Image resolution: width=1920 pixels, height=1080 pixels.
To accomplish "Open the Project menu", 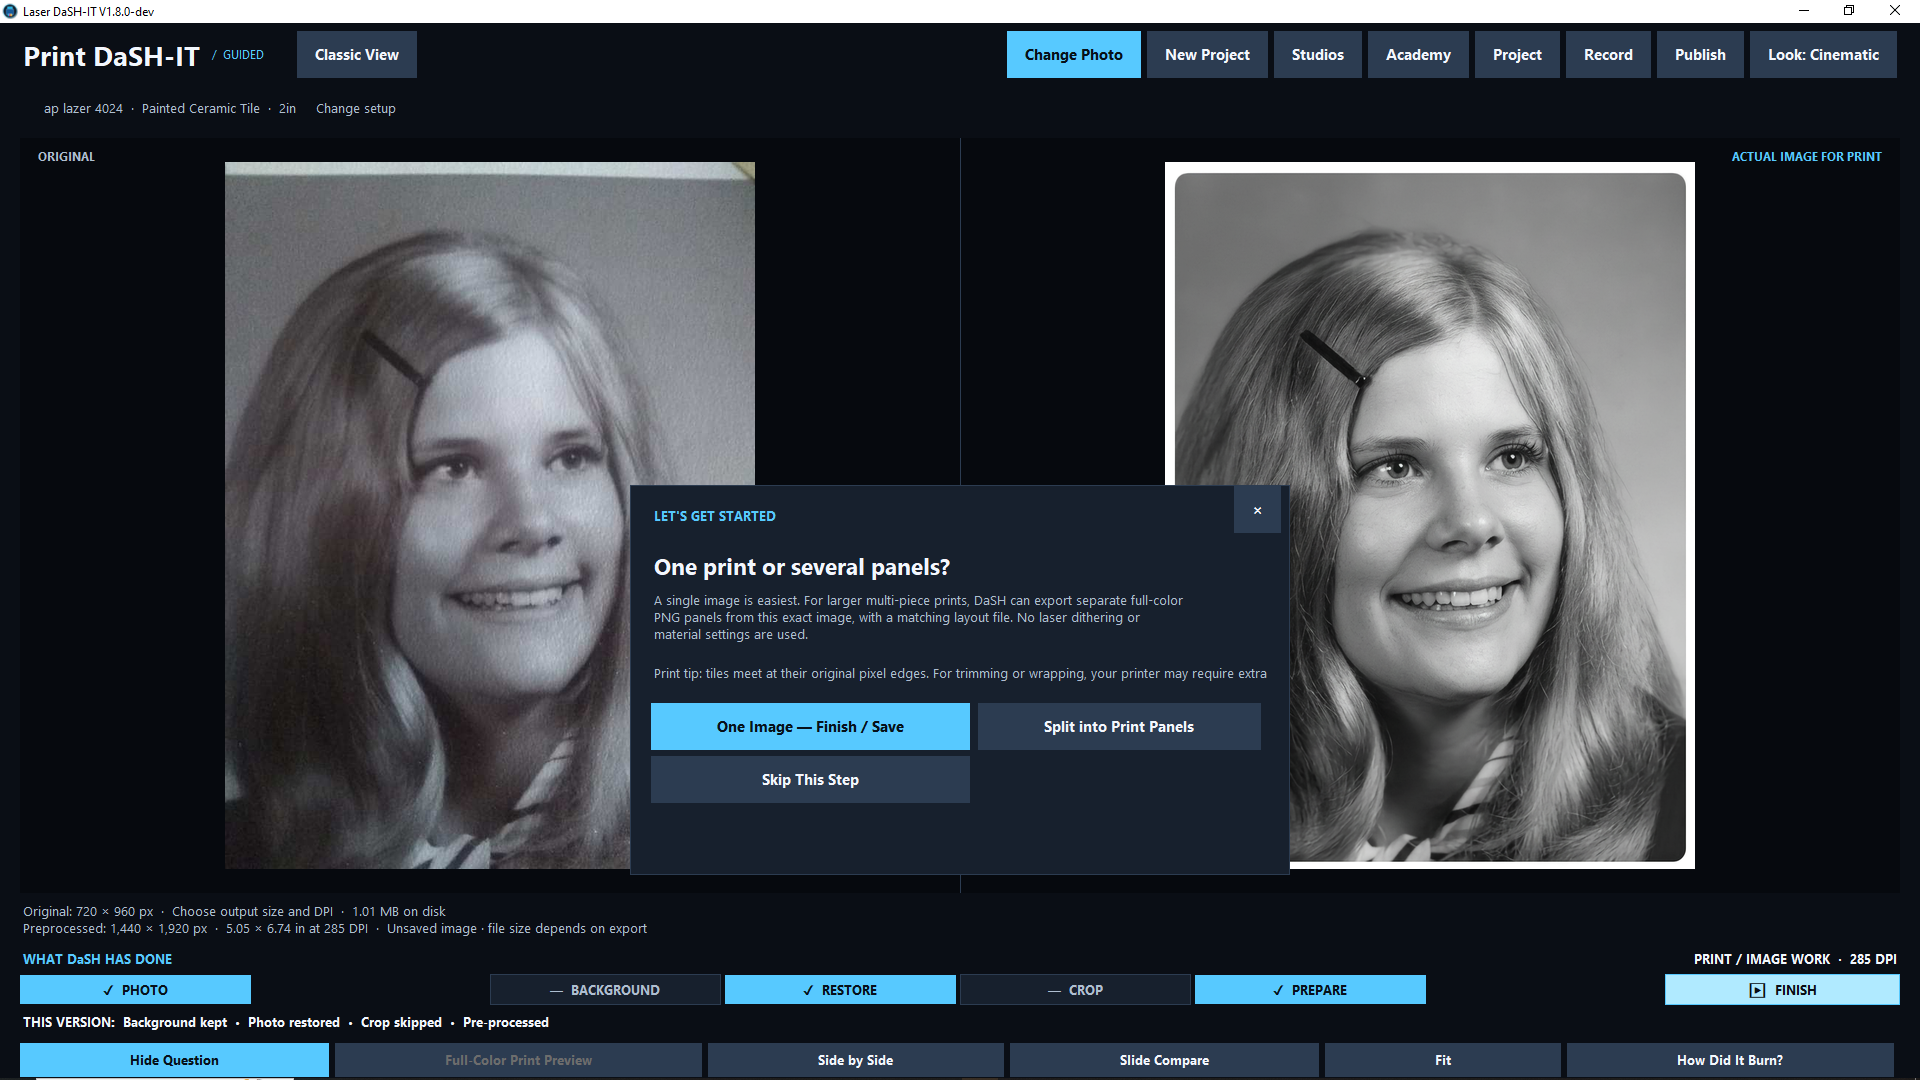I will [x=1517, y=55].
